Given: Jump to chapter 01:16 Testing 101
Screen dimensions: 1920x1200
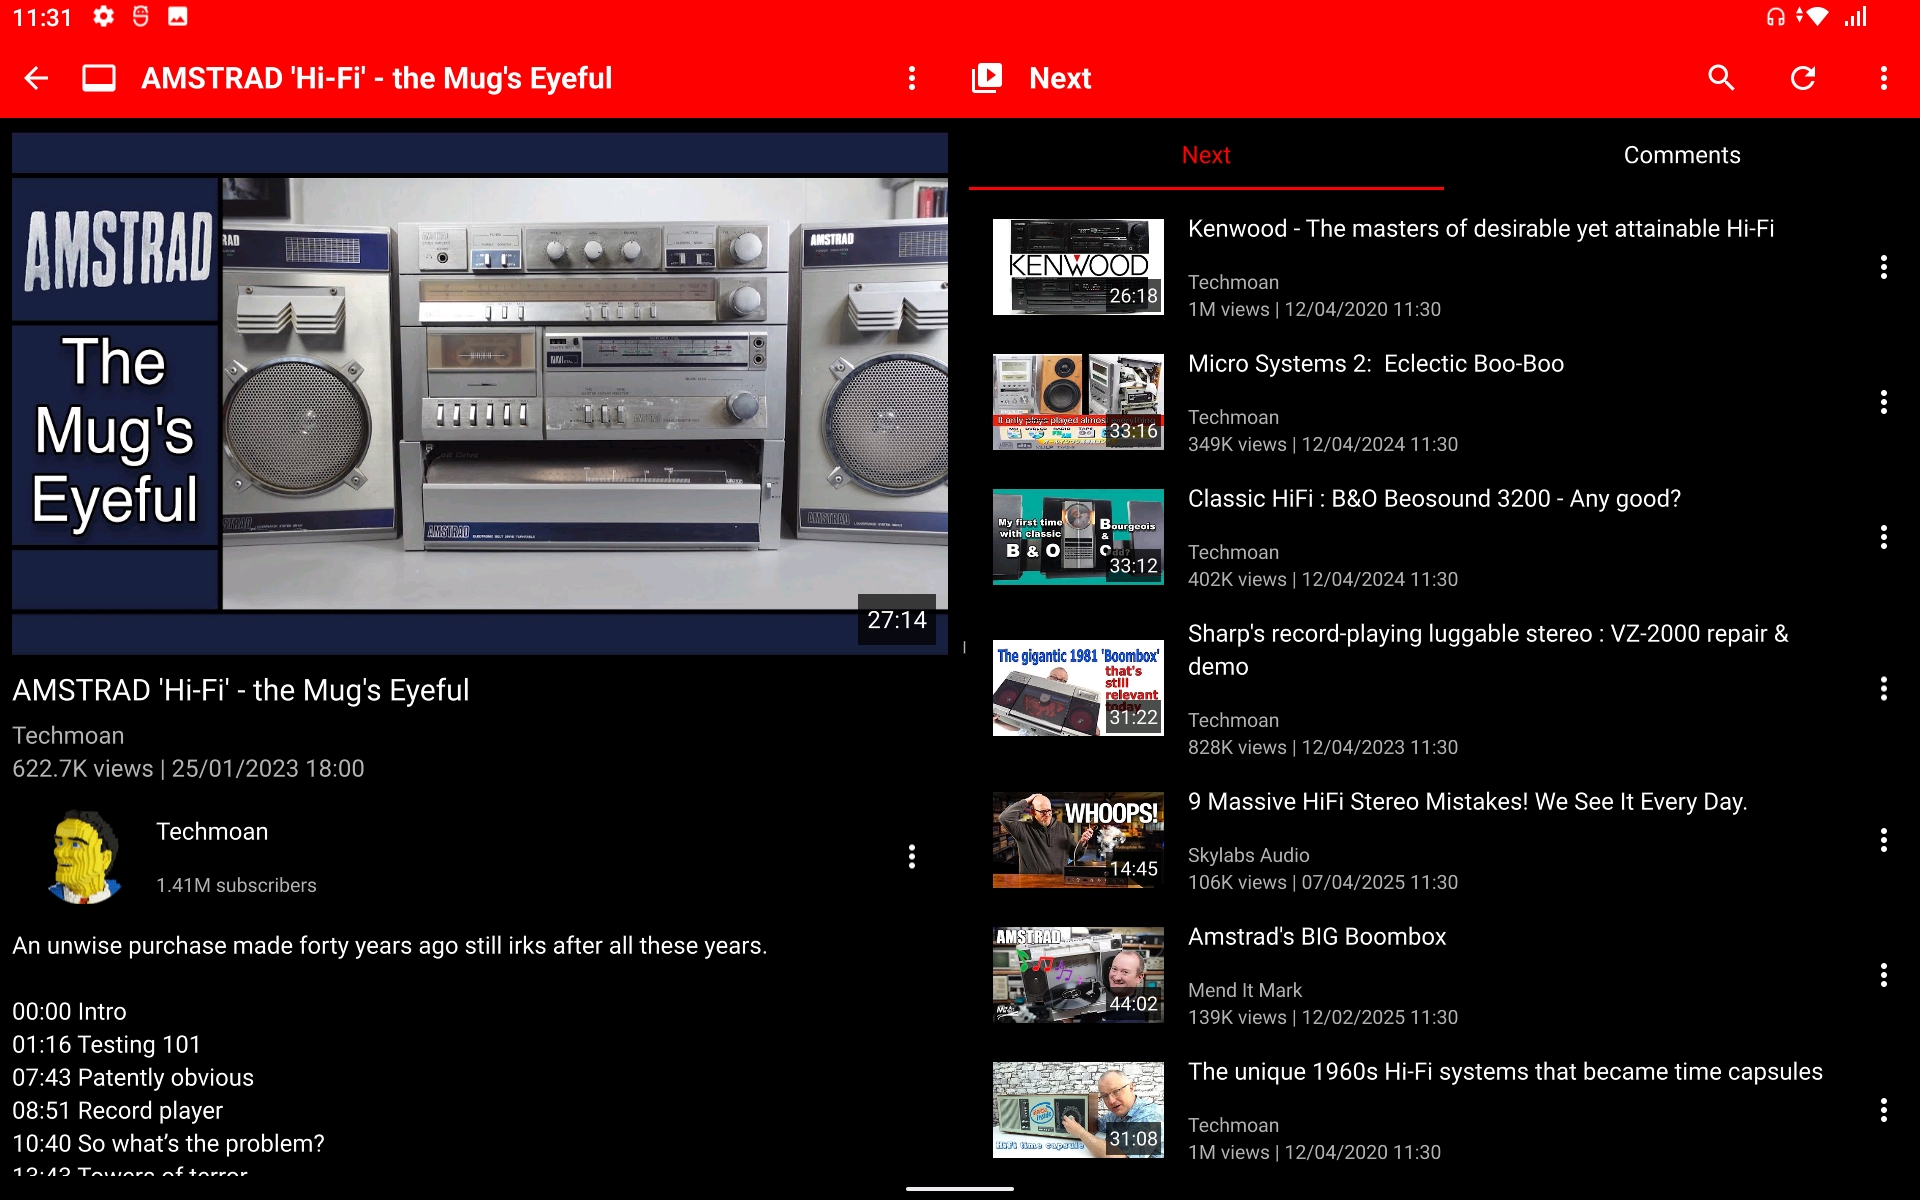Looking at the screenshot, I should [106, 1045].
